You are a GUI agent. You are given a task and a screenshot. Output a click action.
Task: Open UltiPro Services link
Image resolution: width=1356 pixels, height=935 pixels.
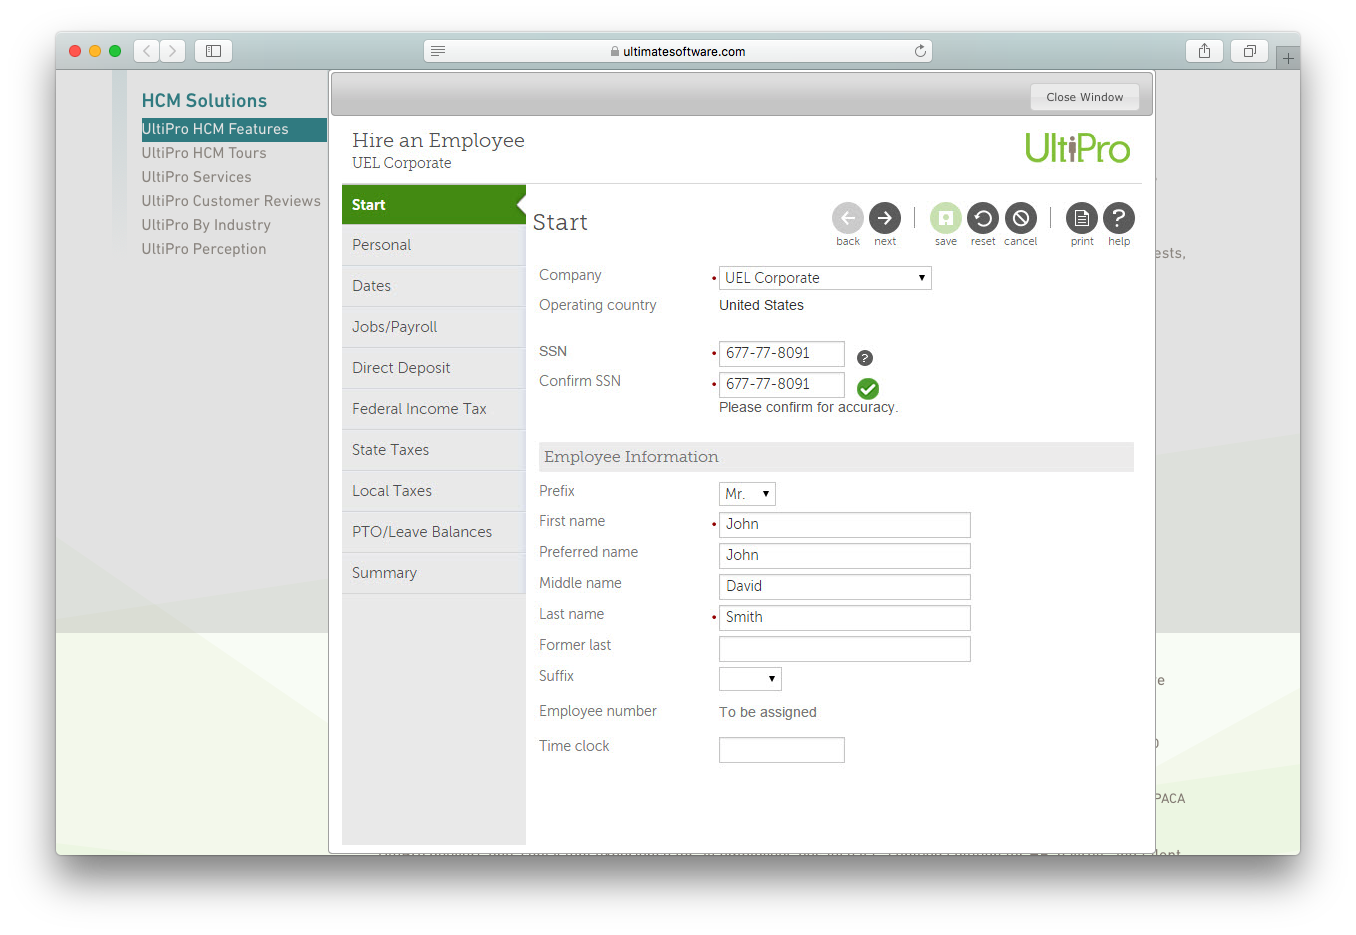pos(196,177)
